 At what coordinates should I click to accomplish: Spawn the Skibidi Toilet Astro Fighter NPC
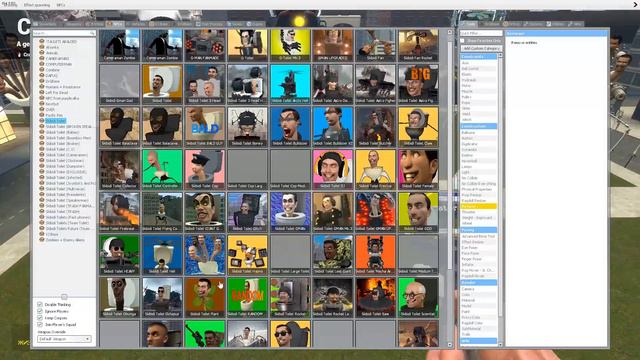[376, 84]
